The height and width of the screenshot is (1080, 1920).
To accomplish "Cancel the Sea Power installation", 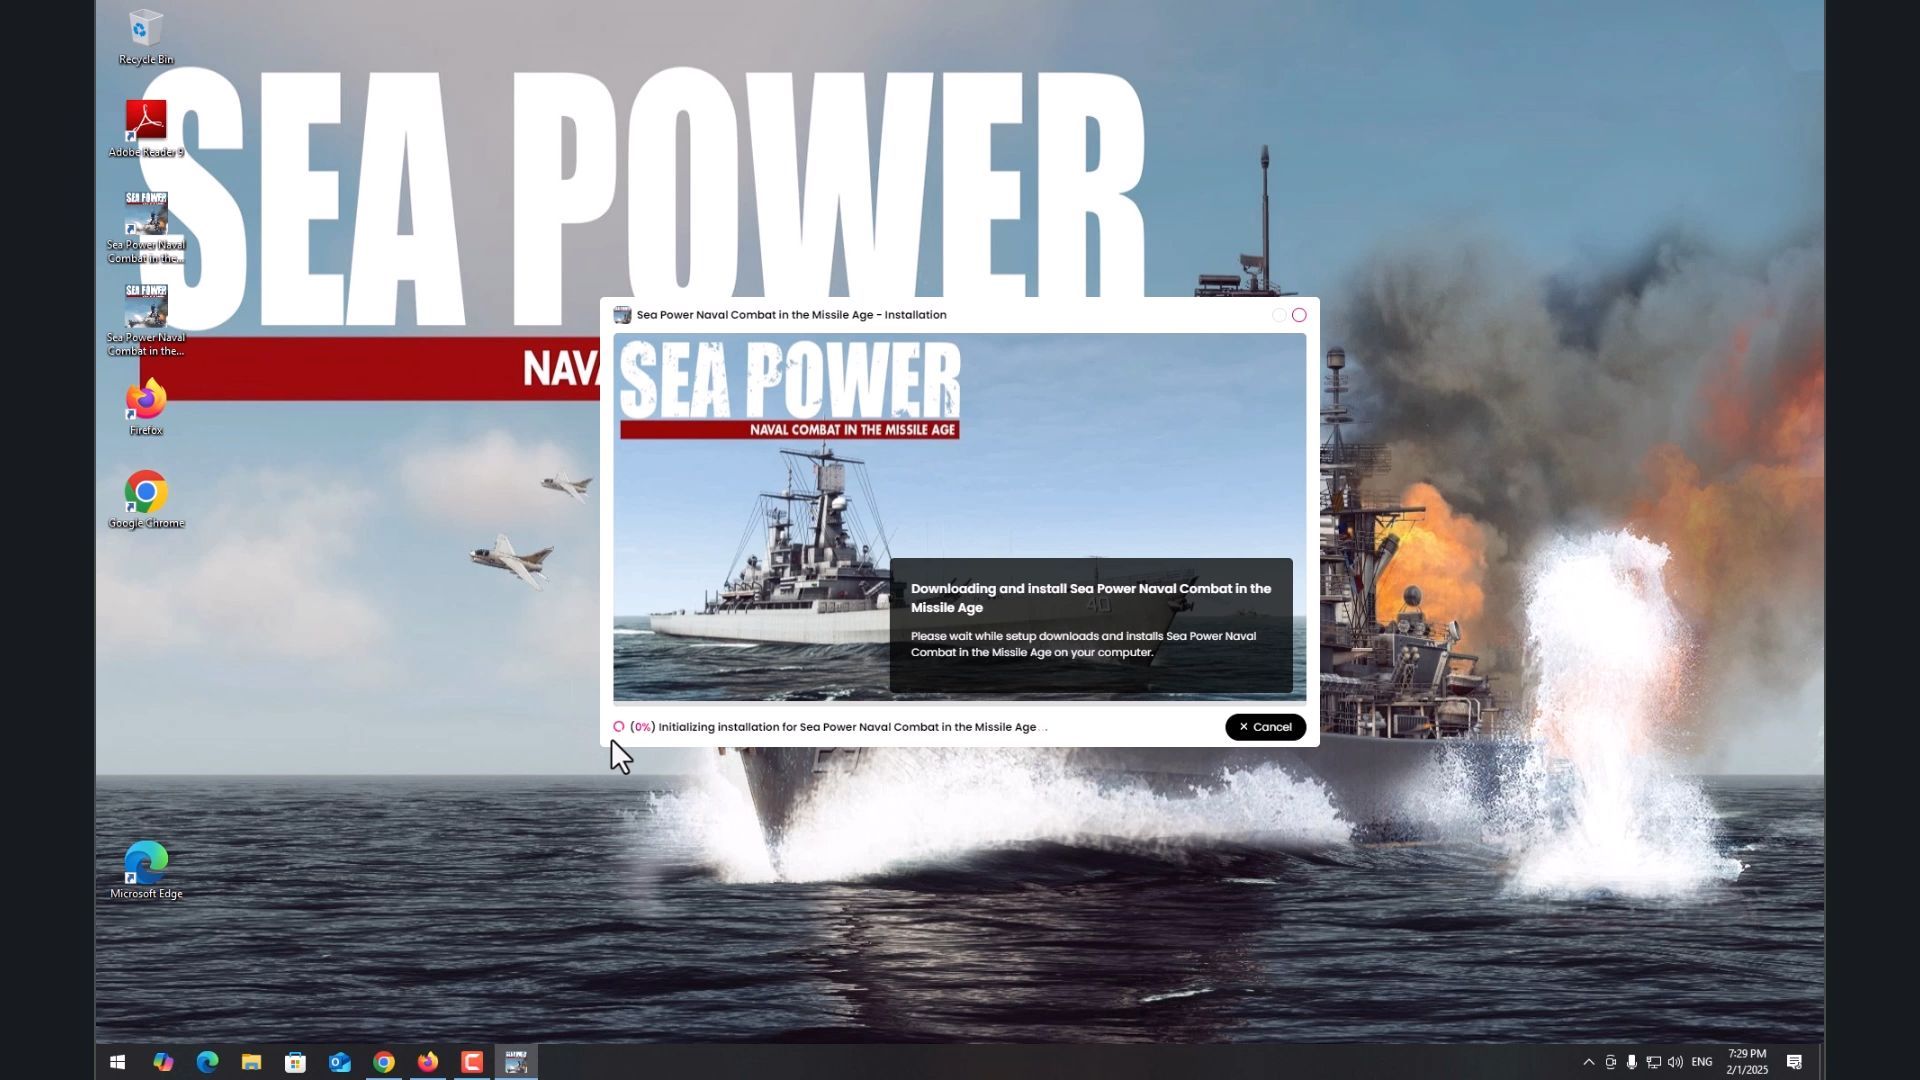I will (x=1265, y=727).
